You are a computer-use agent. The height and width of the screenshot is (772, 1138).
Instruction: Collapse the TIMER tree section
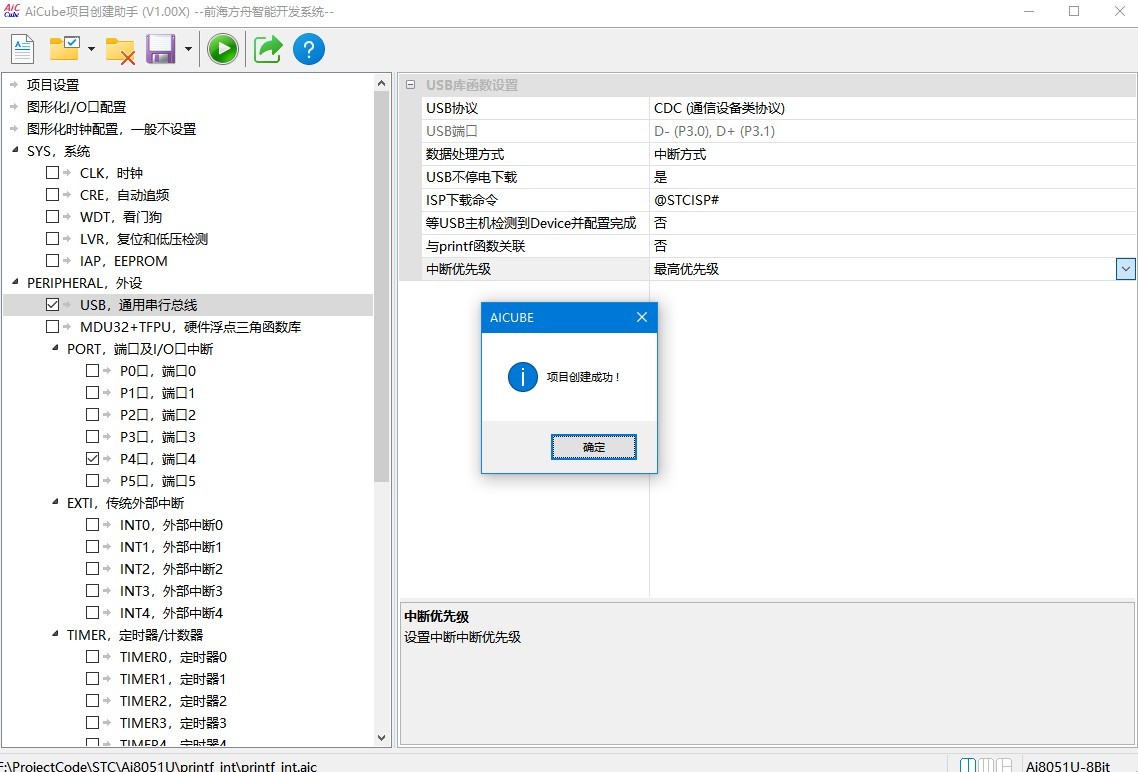[55, 634]
